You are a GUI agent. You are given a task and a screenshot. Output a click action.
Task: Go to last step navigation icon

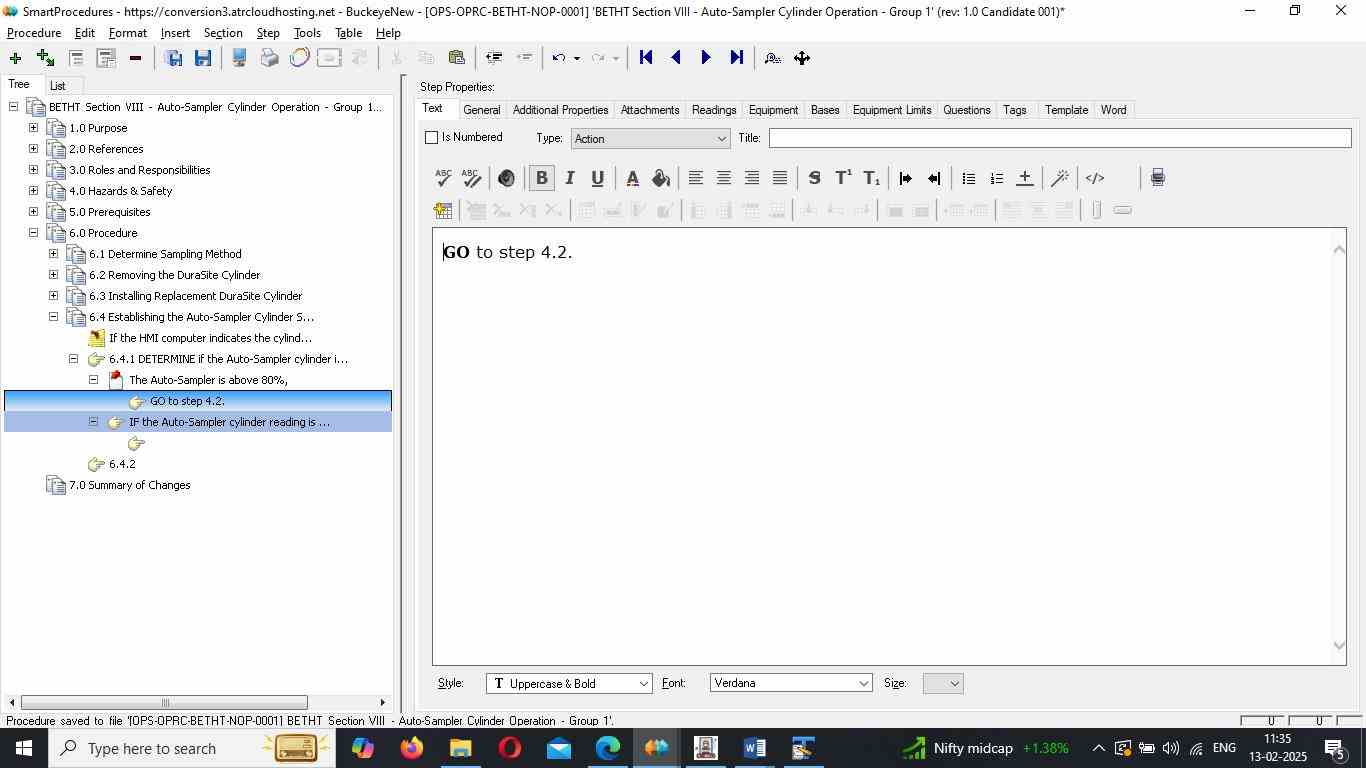tap(737, 58)
